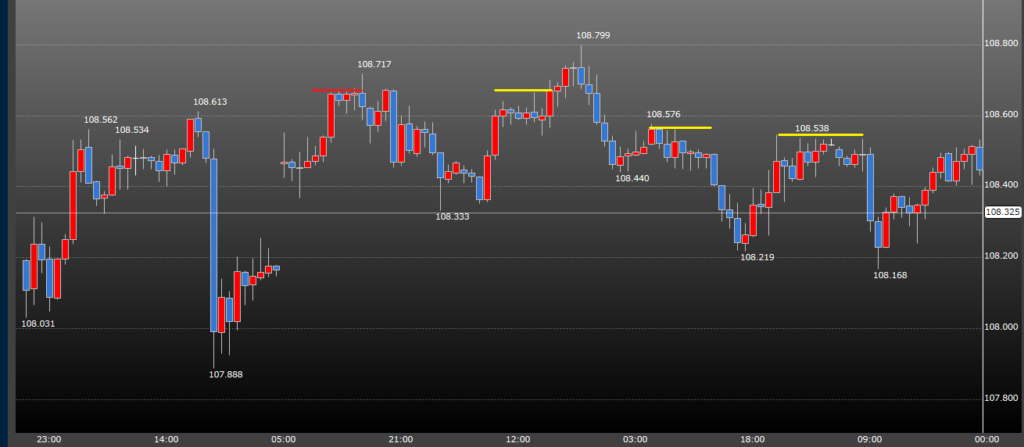The width and height of the screenshot is (1024, 447).
Task: Click the 21:00 time axis label
Action: 400,439
